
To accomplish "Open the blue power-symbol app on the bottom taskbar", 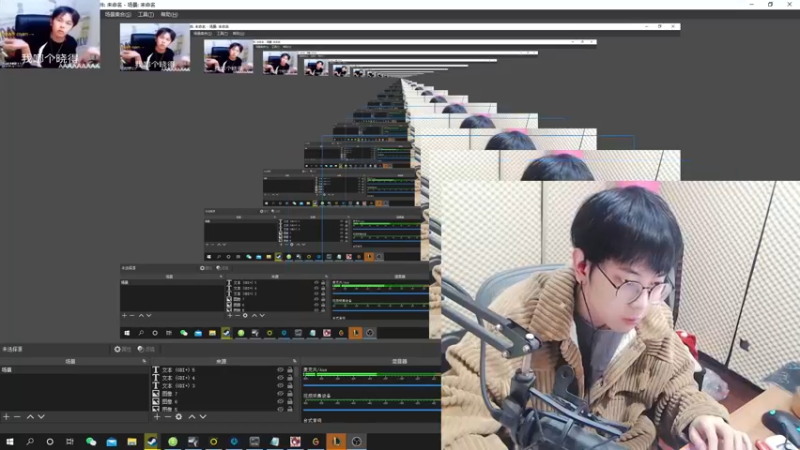I will (x=234, y=442).
